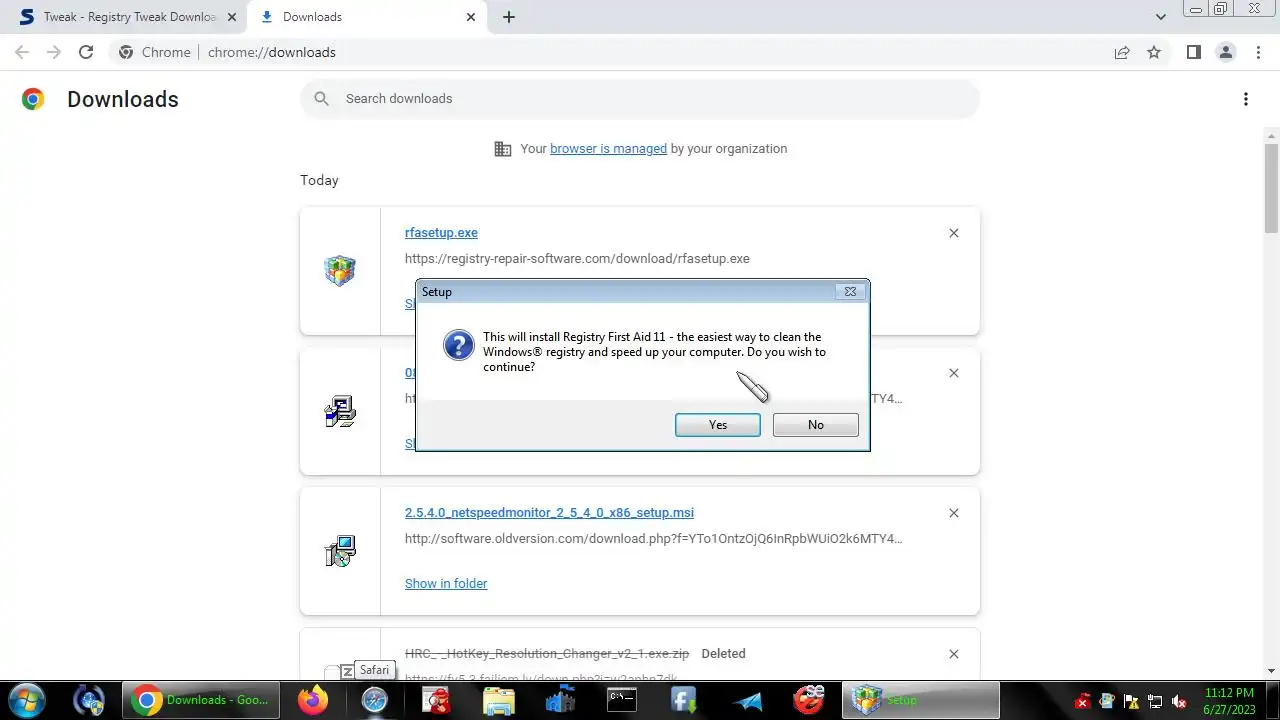Switch to Chrome Downloads taskbar button

pyautogui.click(x=203, y=700)
